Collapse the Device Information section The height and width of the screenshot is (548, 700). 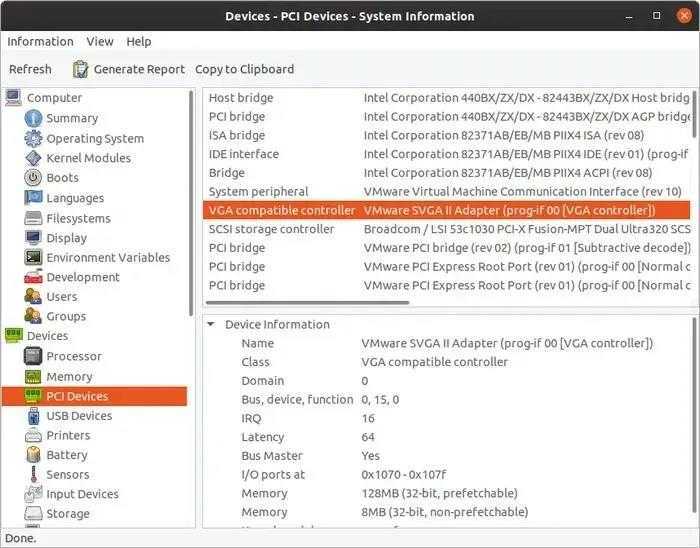coord(211,324)
